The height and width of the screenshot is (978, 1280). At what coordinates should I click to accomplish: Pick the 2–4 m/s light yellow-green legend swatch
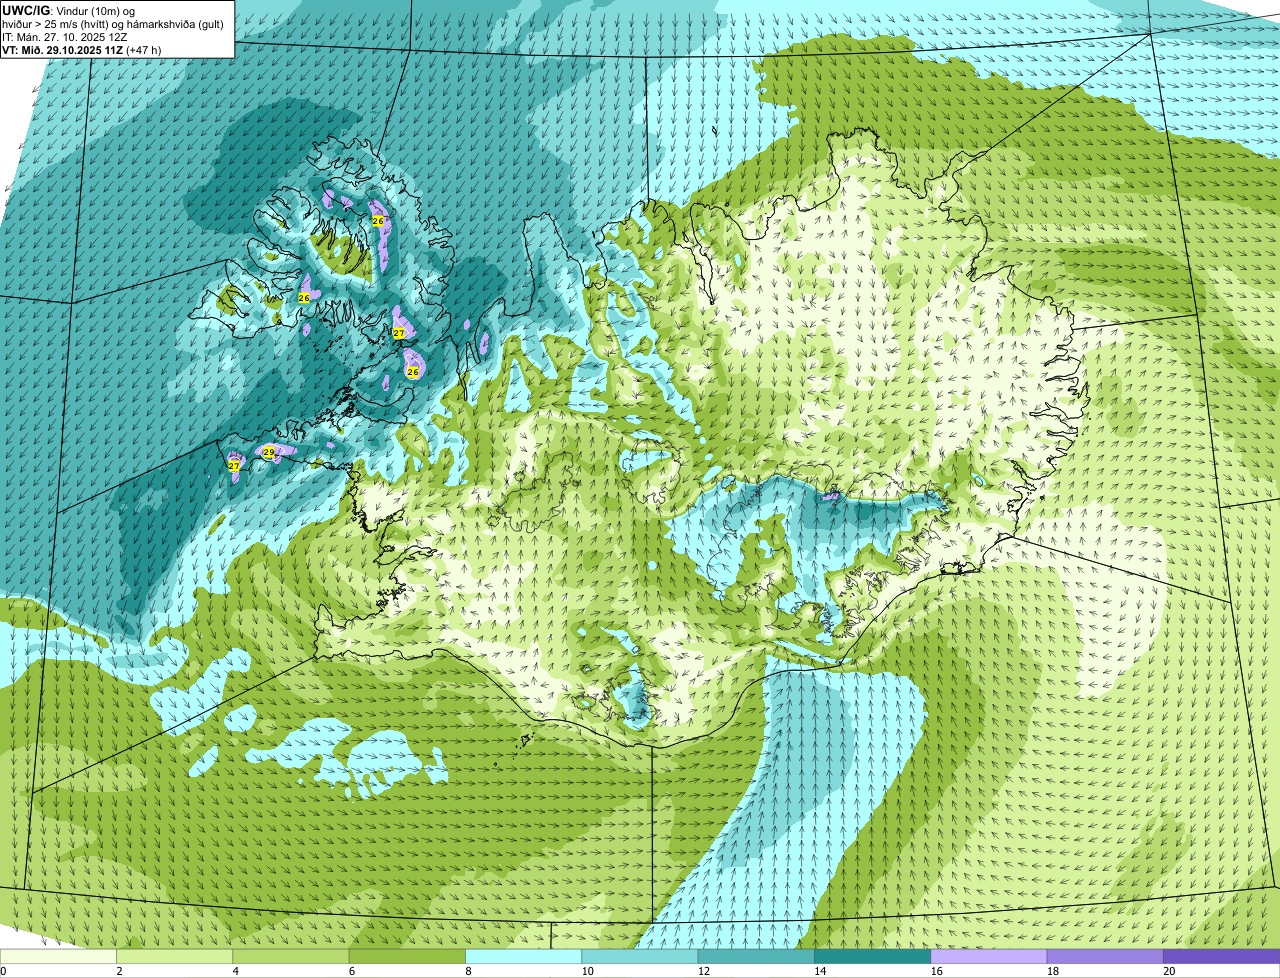pyautogui.click(x=174, y=956)
